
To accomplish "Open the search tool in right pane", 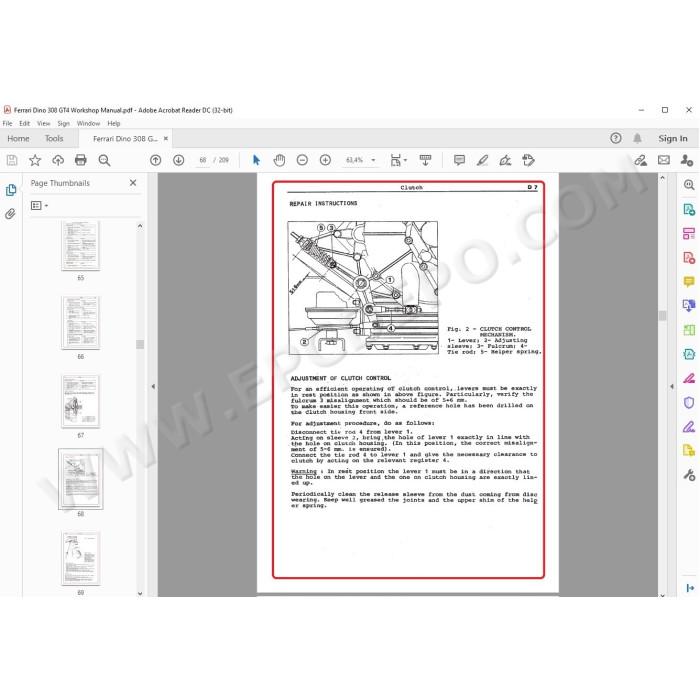I will pyautogui.click(x=689, y=185).
